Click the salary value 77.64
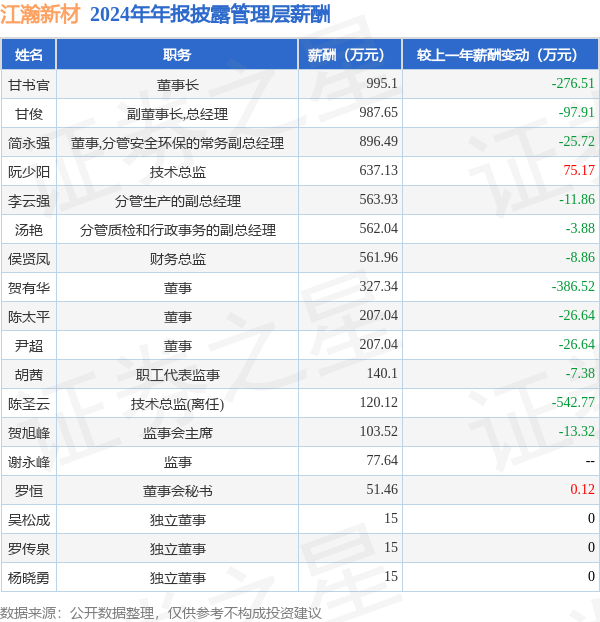600x622 pixels. (x=381, y=460)
